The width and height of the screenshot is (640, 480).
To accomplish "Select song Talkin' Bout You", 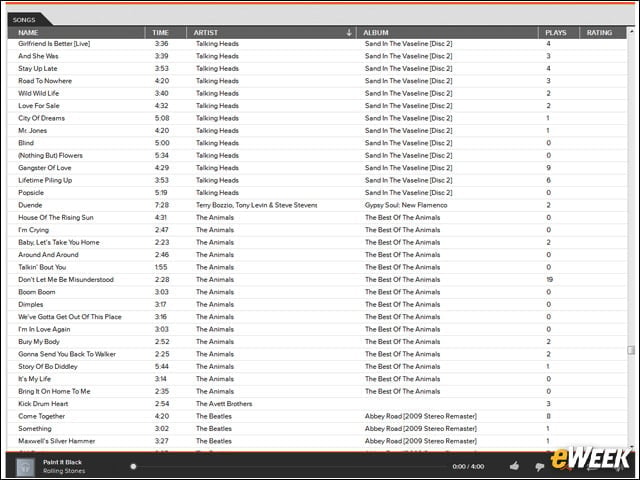I will (42, 267).
